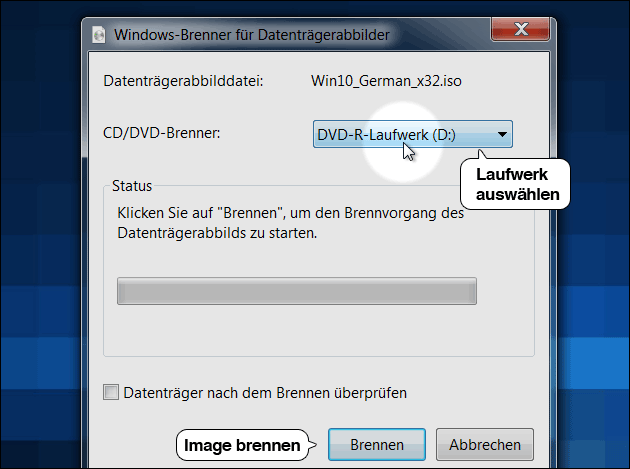Click the Brennen button to burn image
Viewport: 630px width, 469px height.
376,444
